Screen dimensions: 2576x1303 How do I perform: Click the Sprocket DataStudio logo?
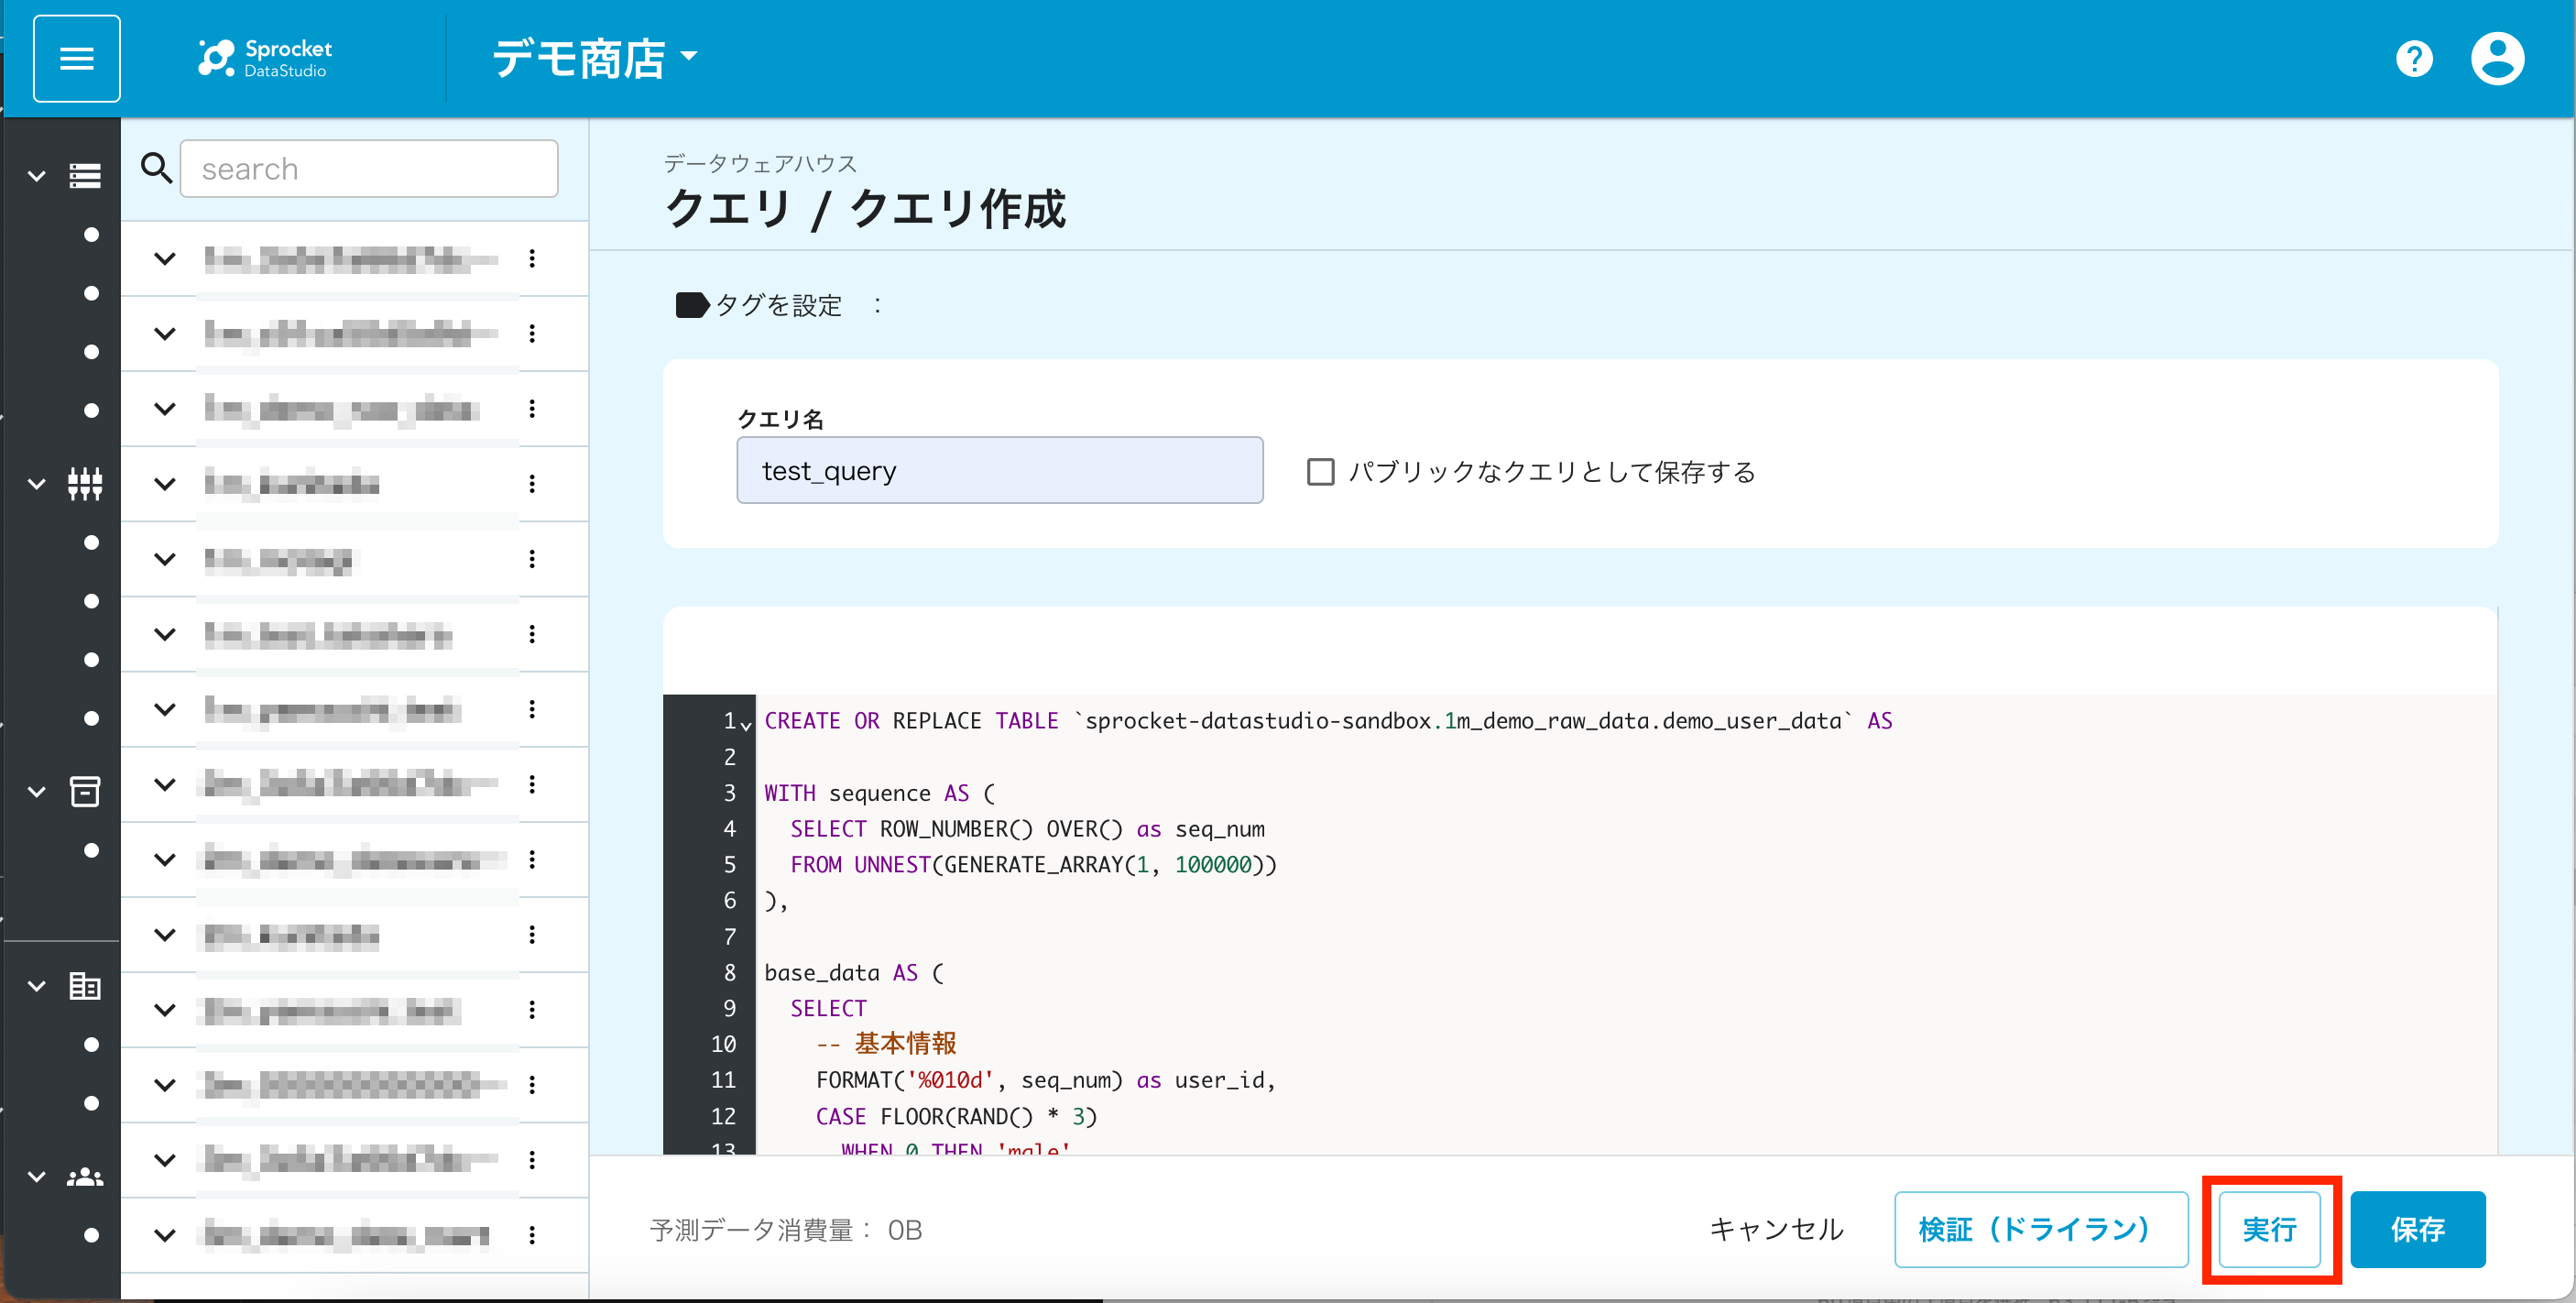[264, 58]
